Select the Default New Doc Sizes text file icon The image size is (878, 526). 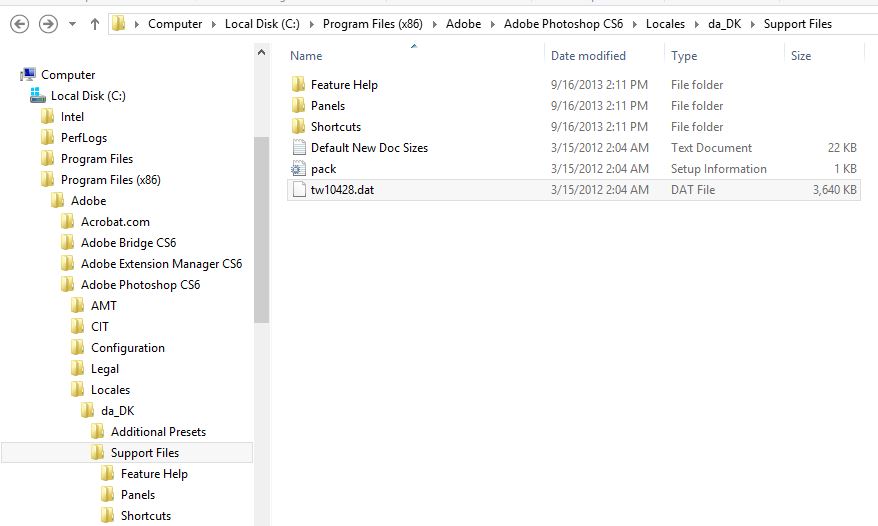pos(299,147)
